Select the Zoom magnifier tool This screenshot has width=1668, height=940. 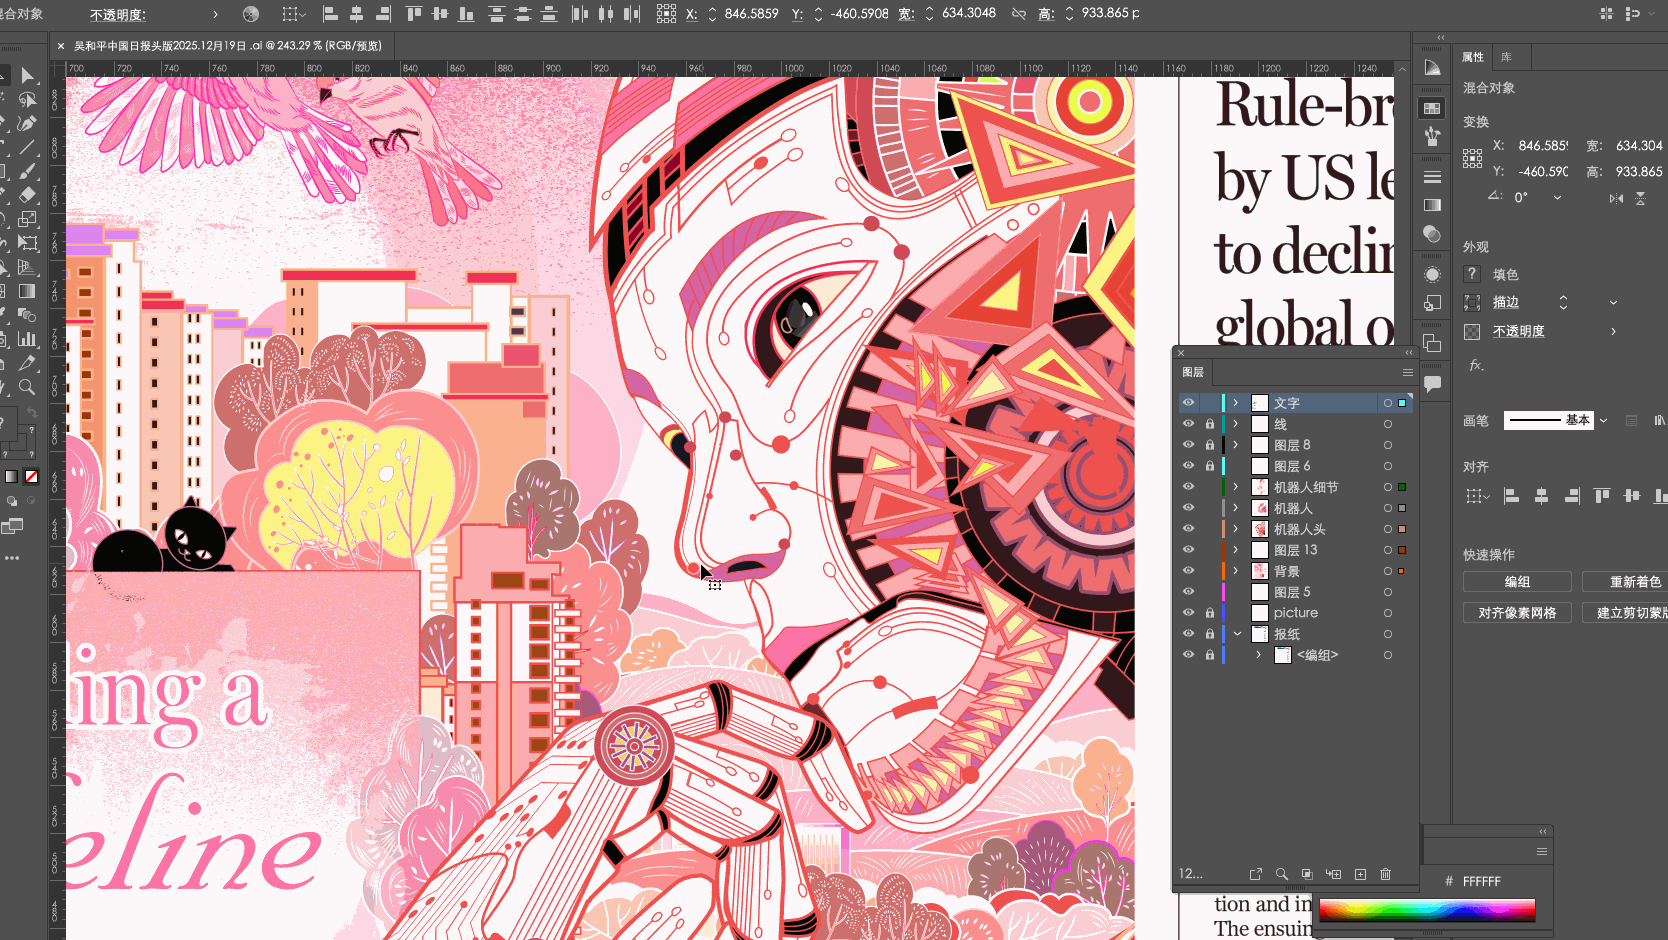[x=27, y=387]
